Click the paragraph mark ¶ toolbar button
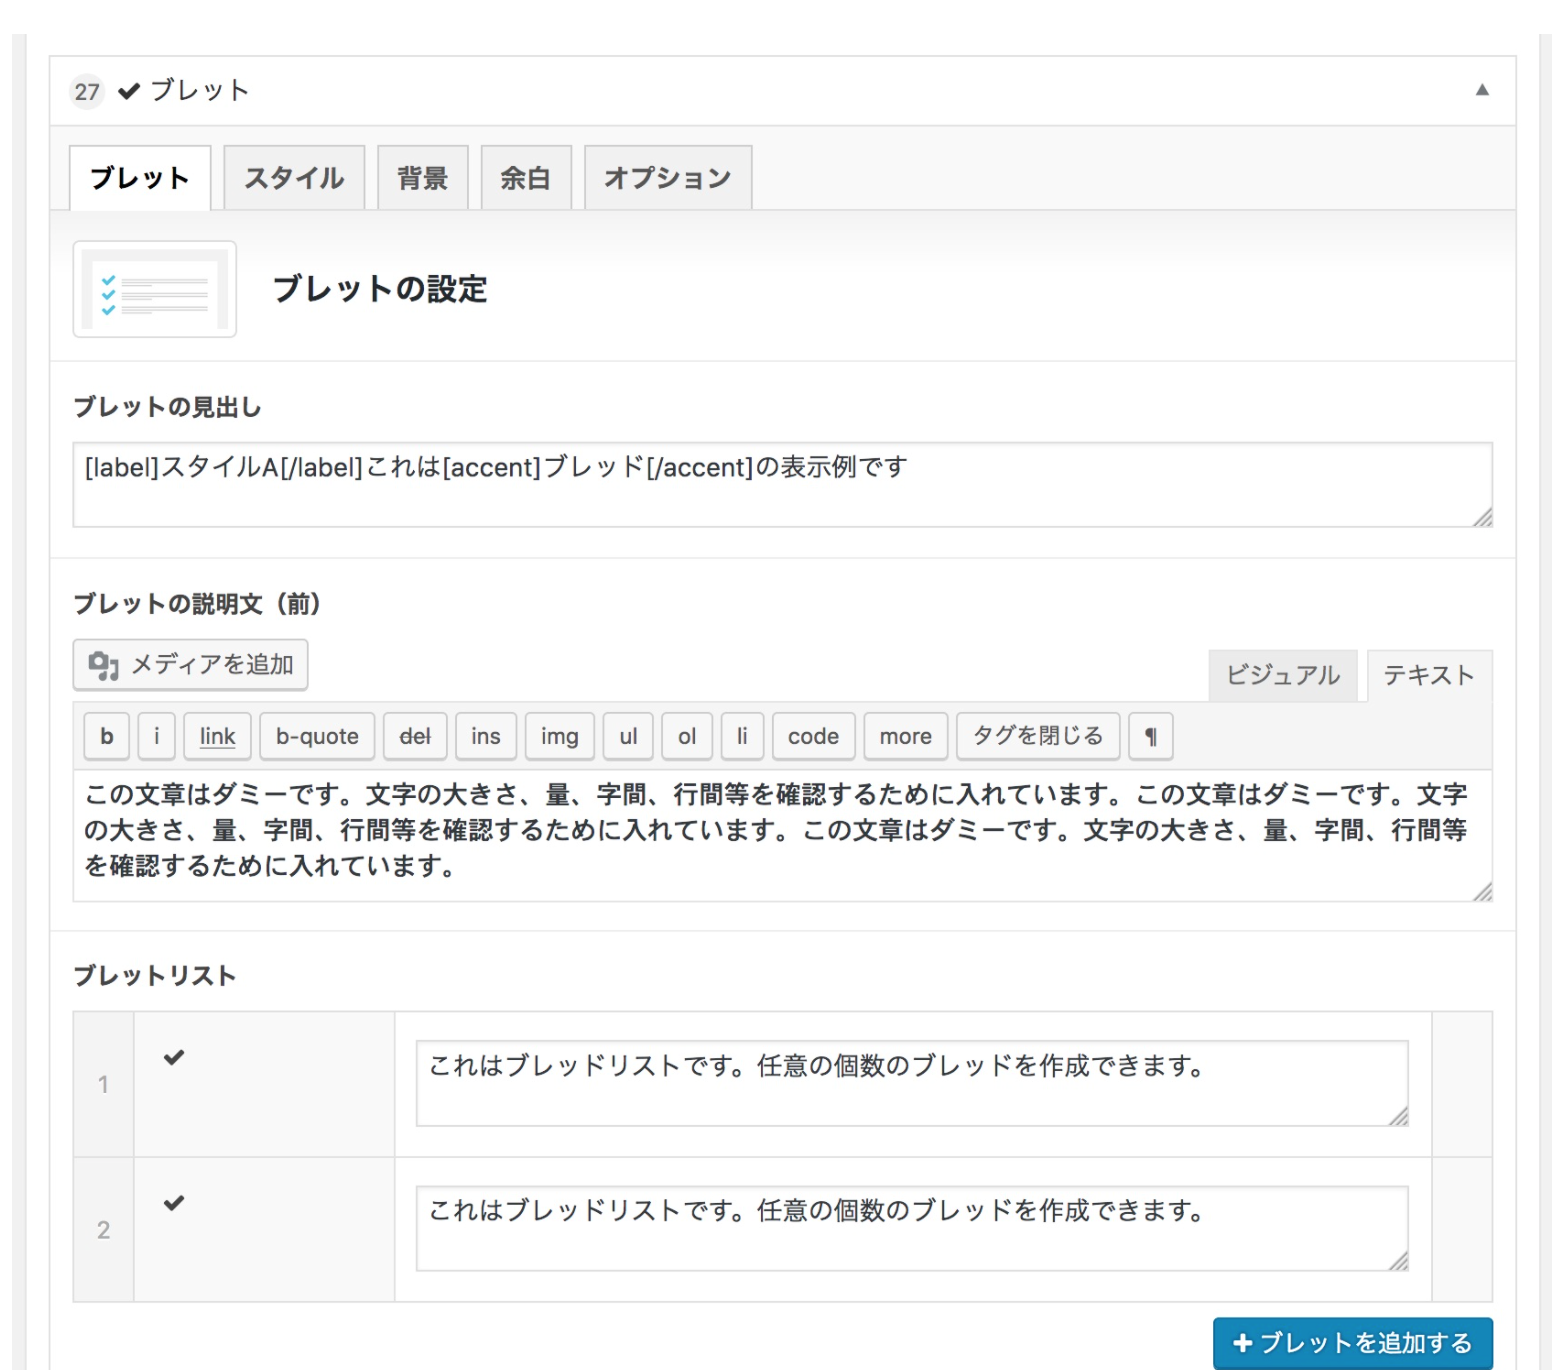The height and width of the screenshot is (1370, 1560). click(x=1150, y=737)
